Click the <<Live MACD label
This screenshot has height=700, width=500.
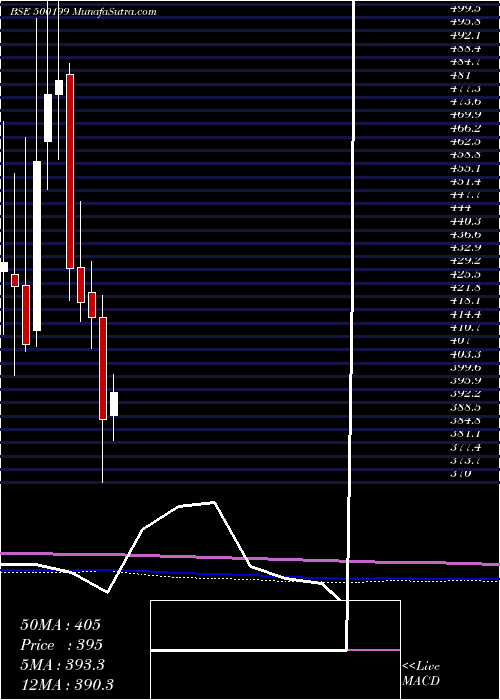point(421,674)
